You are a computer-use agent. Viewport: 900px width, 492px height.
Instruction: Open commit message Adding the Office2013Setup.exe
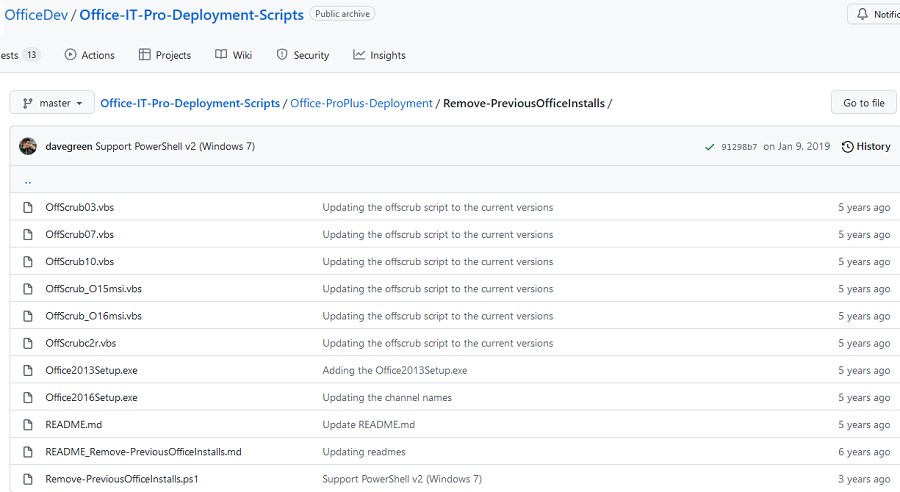click(395, 370)
